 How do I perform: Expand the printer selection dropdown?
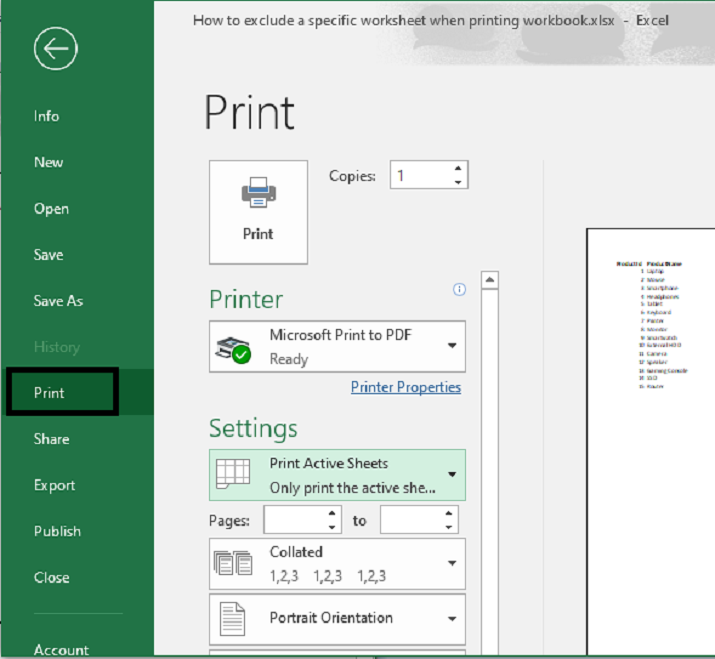[x=452, y=346]
